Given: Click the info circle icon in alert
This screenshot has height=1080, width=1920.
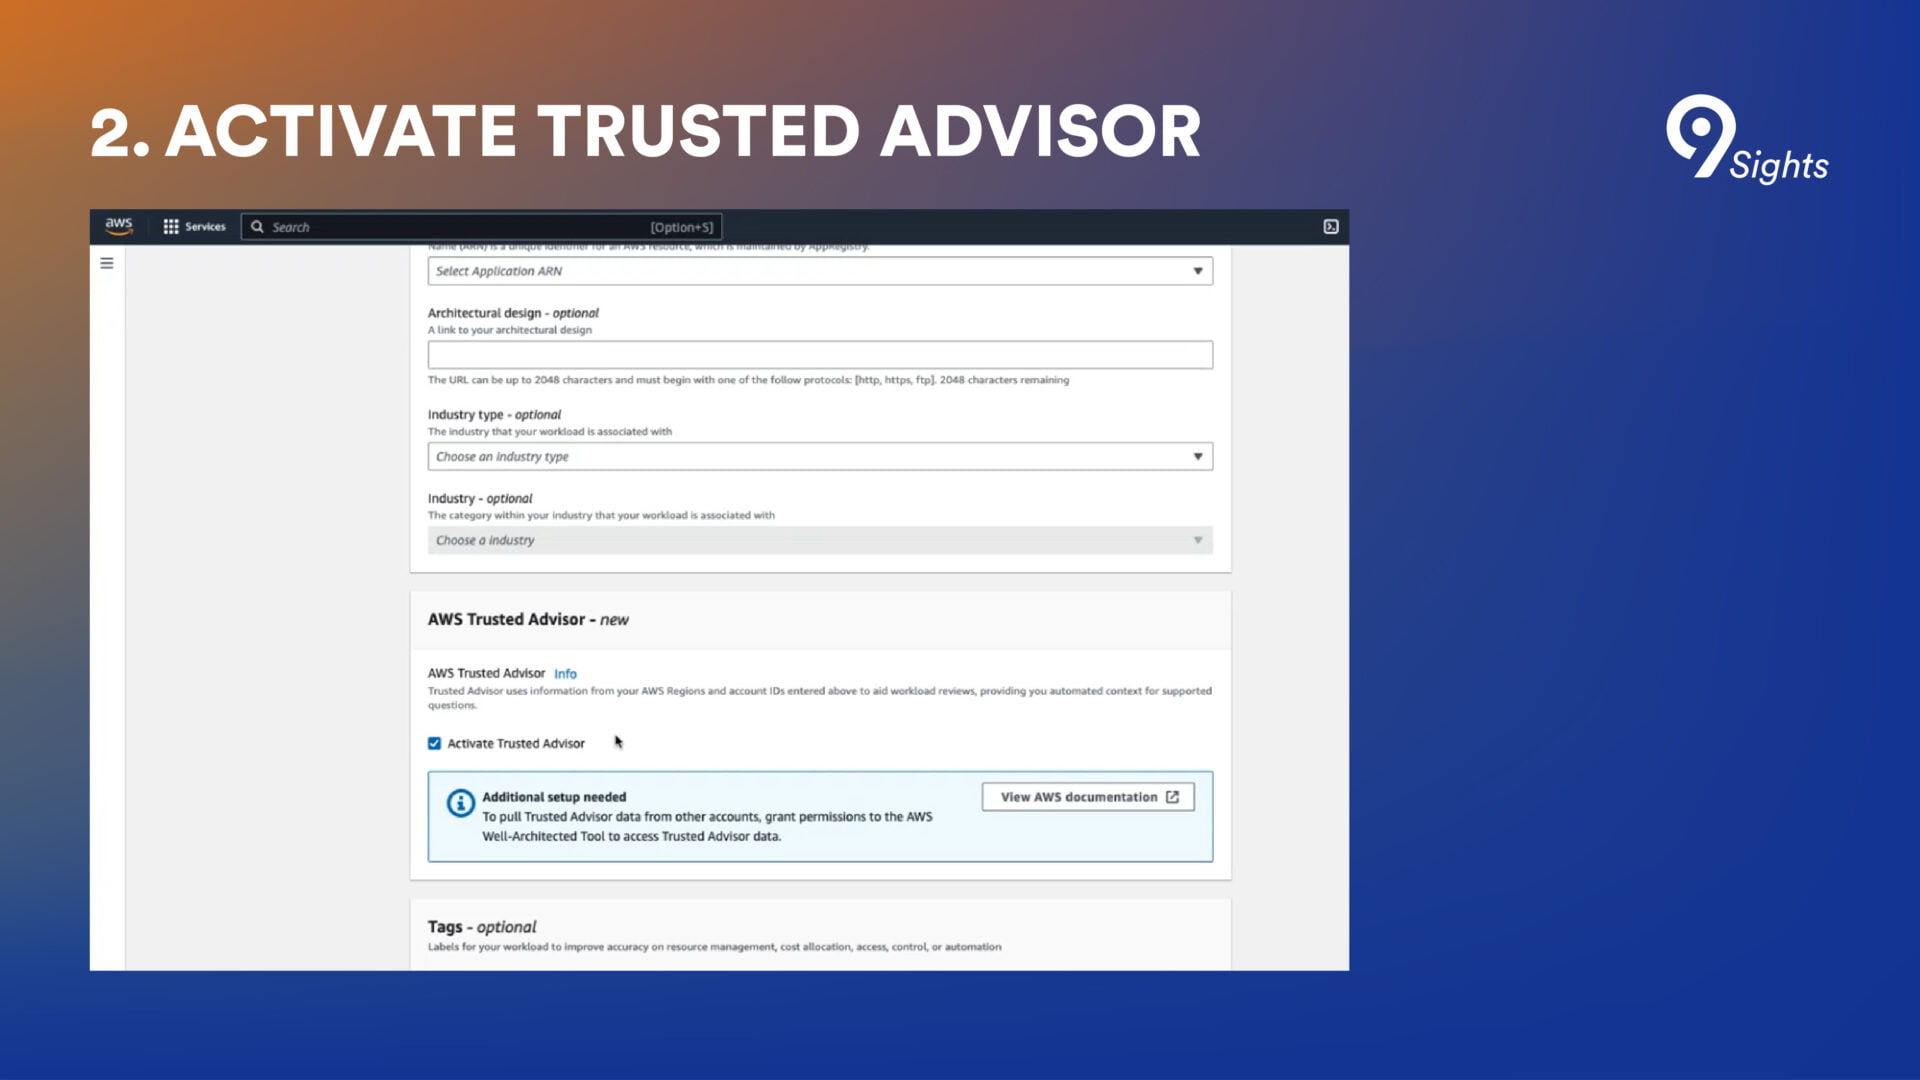Looking at the screenshot, I should point(460,803).
